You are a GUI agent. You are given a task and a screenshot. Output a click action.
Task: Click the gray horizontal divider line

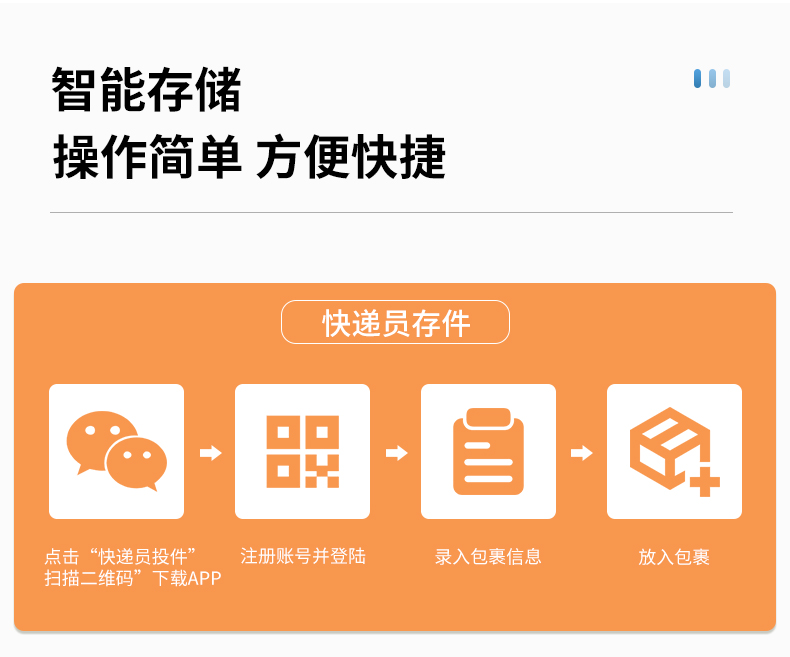[391, 213]
